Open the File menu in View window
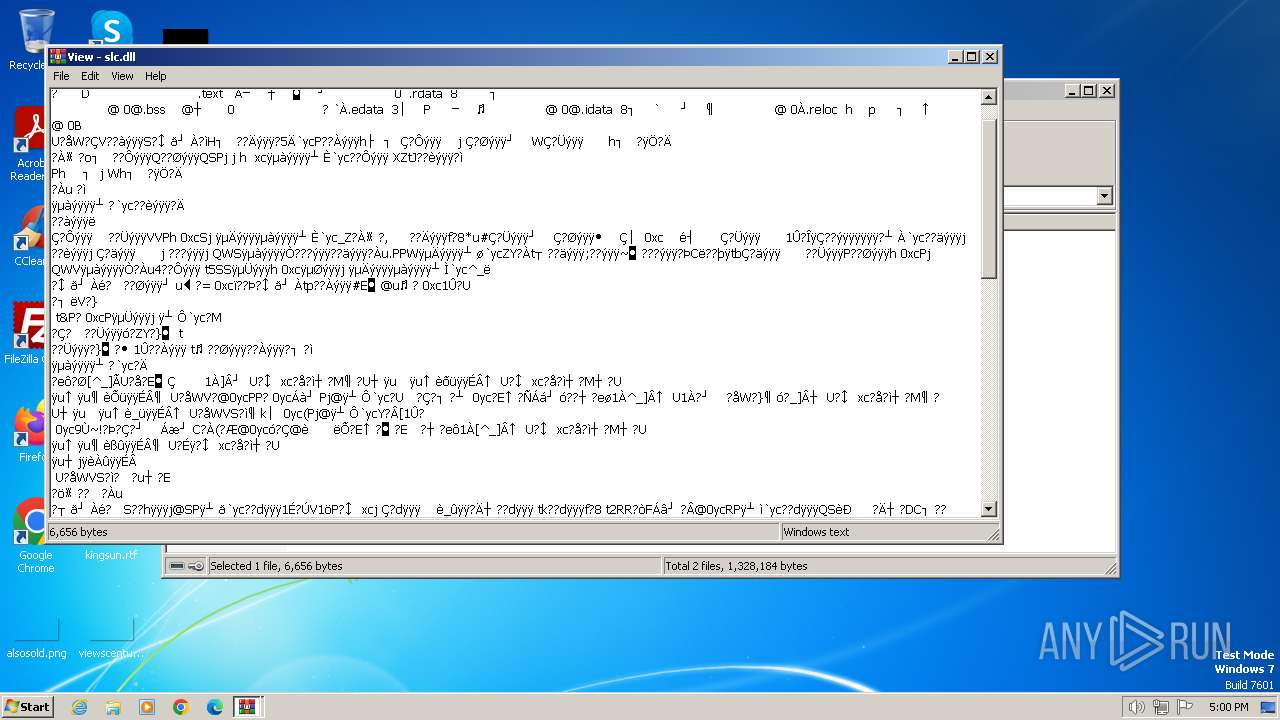This screenshot has width=1280, height=720. [61, 76]
